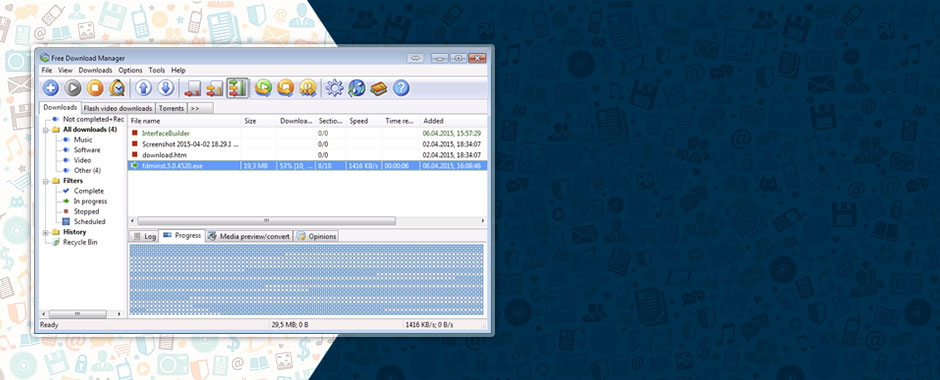This screenshot has height=380, width=940.
Task: Open the Options menu
Action: 130,70
